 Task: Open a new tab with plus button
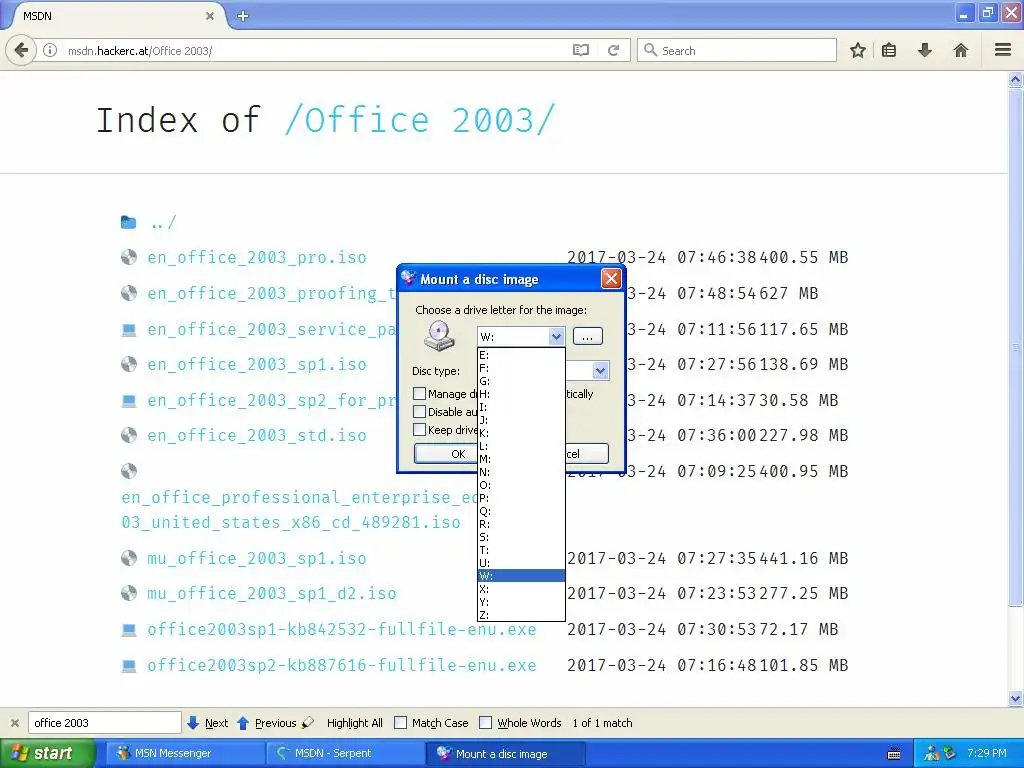[x=243, y=16]
